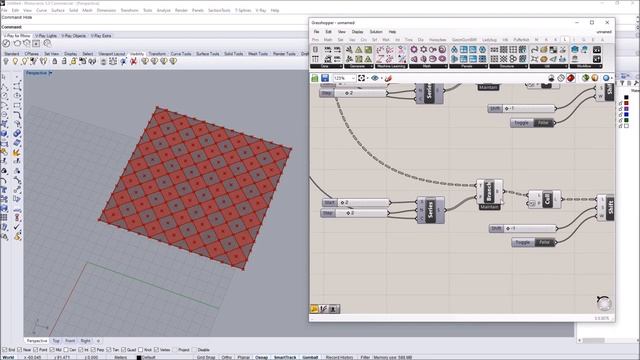This screenshot has height=360, width=640.
Task: Click the black Default layer swatch in the status bar
Action: point(139,358)
